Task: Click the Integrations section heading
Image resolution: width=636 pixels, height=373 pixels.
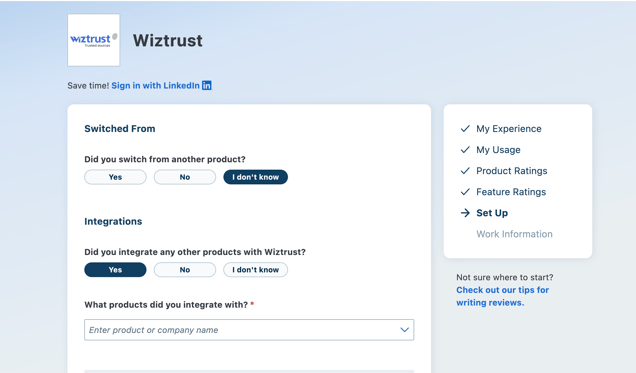Action: point(113,222)
